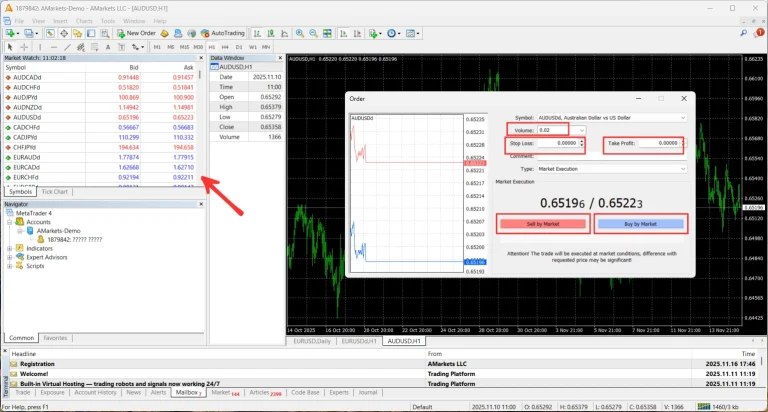This screenshot has width=768, height=412.
Task: Select the Horizontal Line drawing tool
Action: (x=53, y=47)
